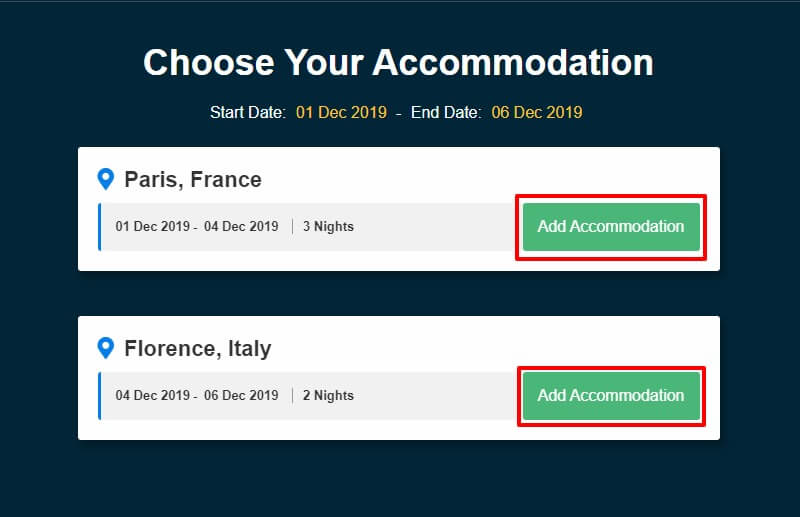Select the trip end date value in header
Viewport: 800px width, 517px height.
coord(536,112)
